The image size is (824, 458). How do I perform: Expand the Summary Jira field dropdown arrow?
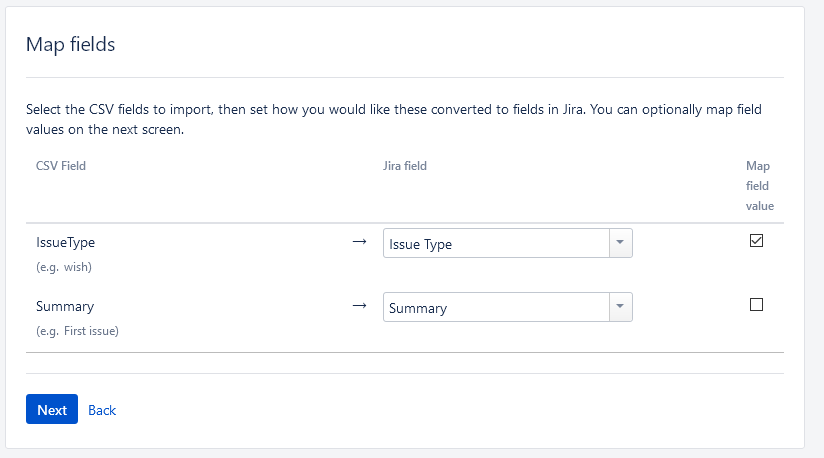point(620,308)
